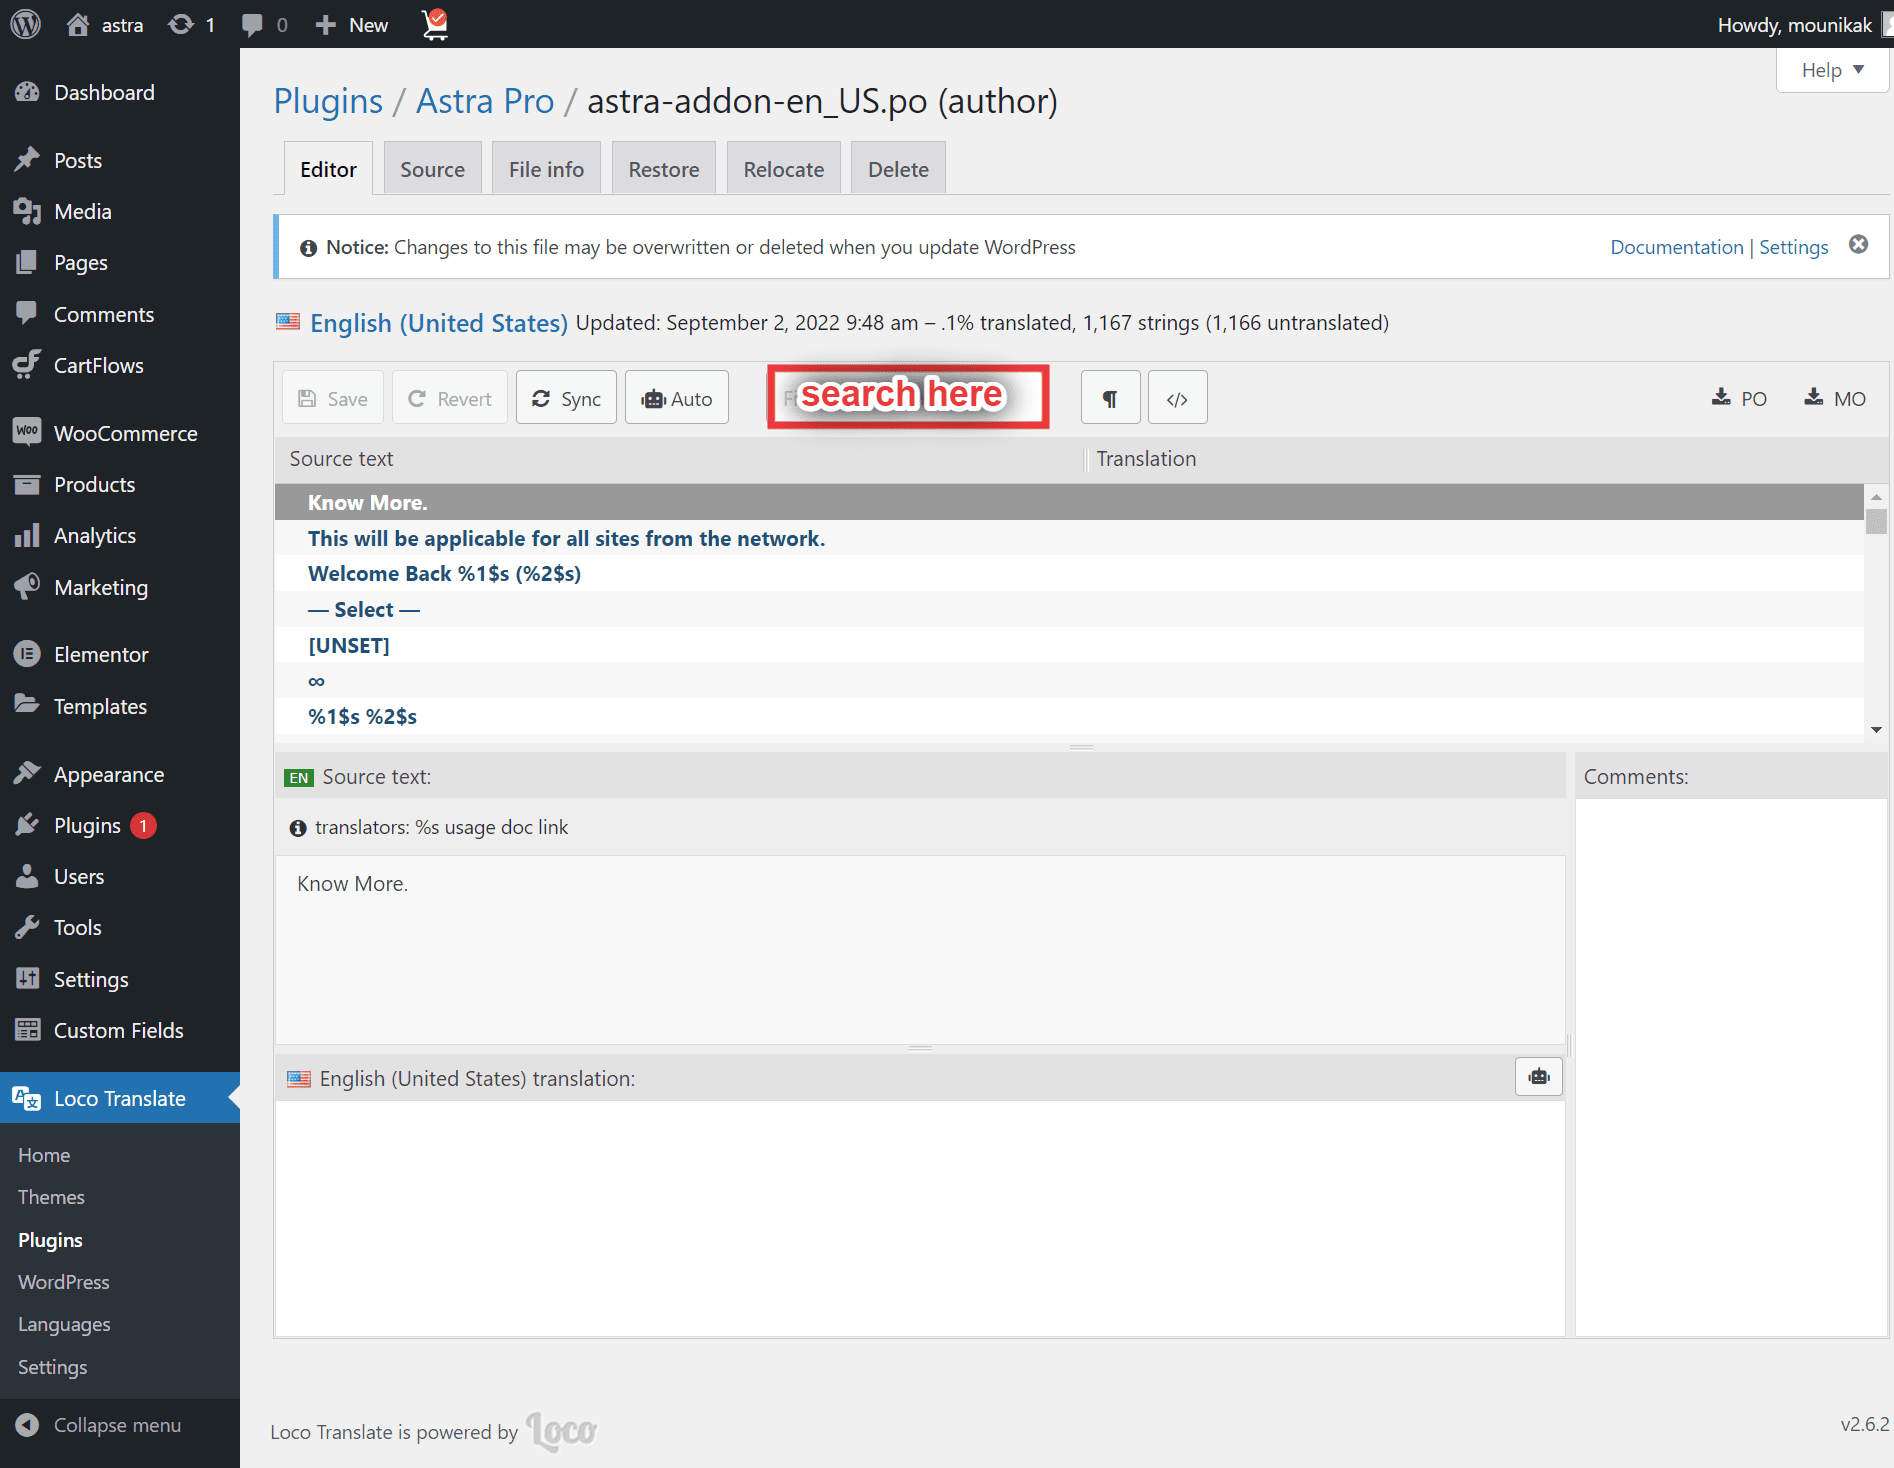This screenshot has height=1468, width=1894.
Task: Click the New content button
Action: [352, 24]
